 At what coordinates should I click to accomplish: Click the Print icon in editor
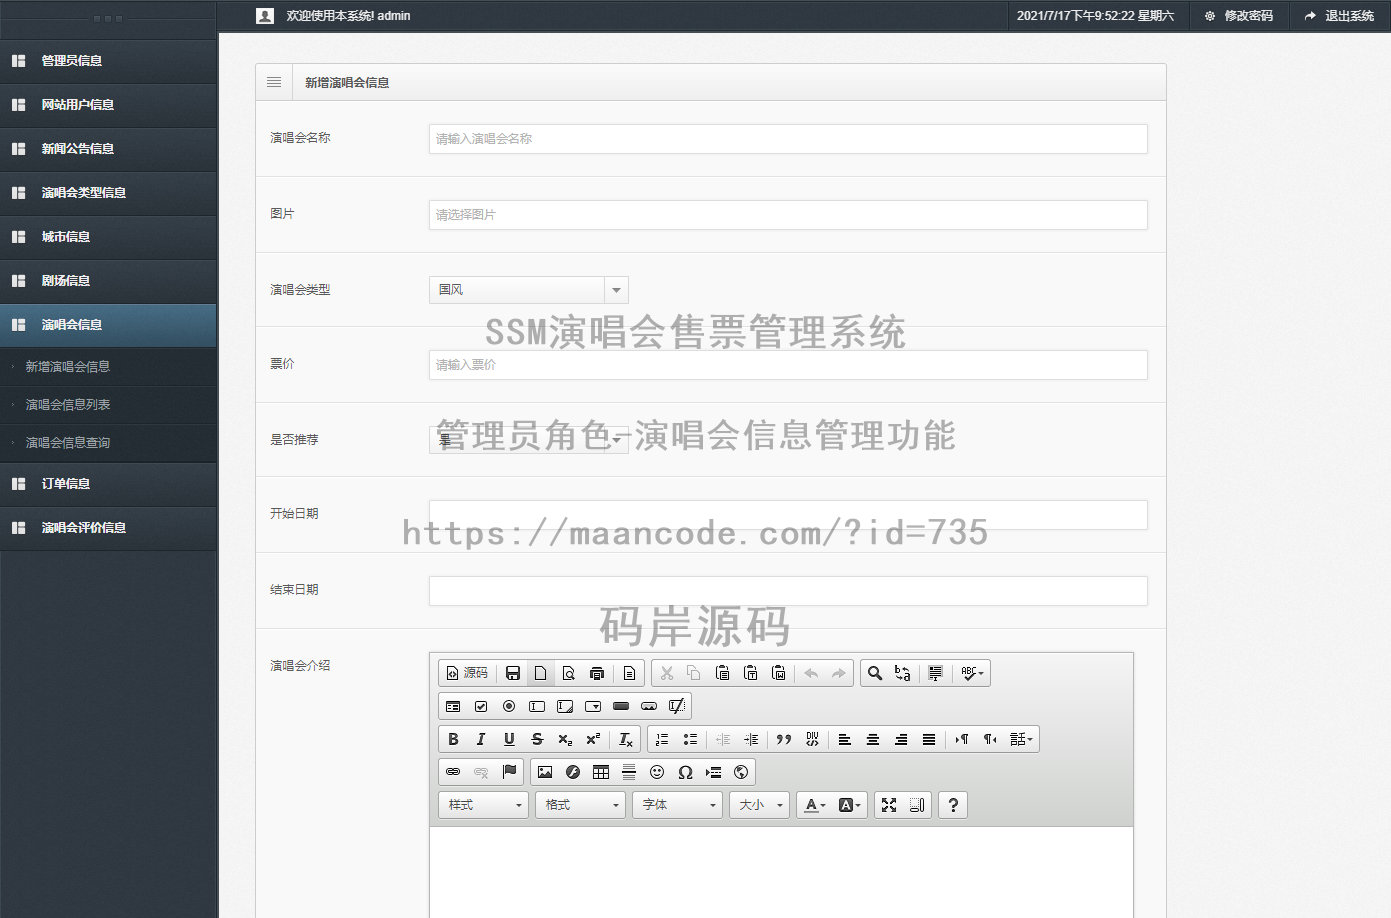coord(597,673)
